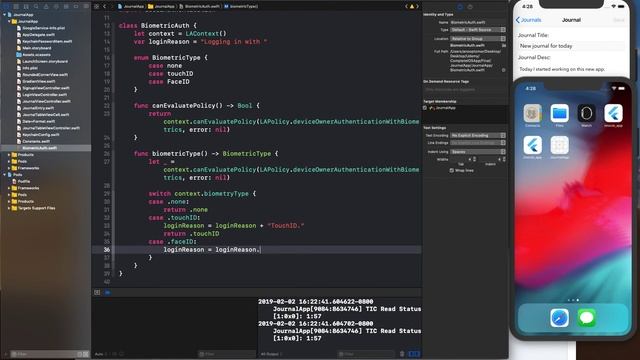Screen dimensions: 640x360
Task: Click the Journal Title text field in simulator
Action: point(571,46)
